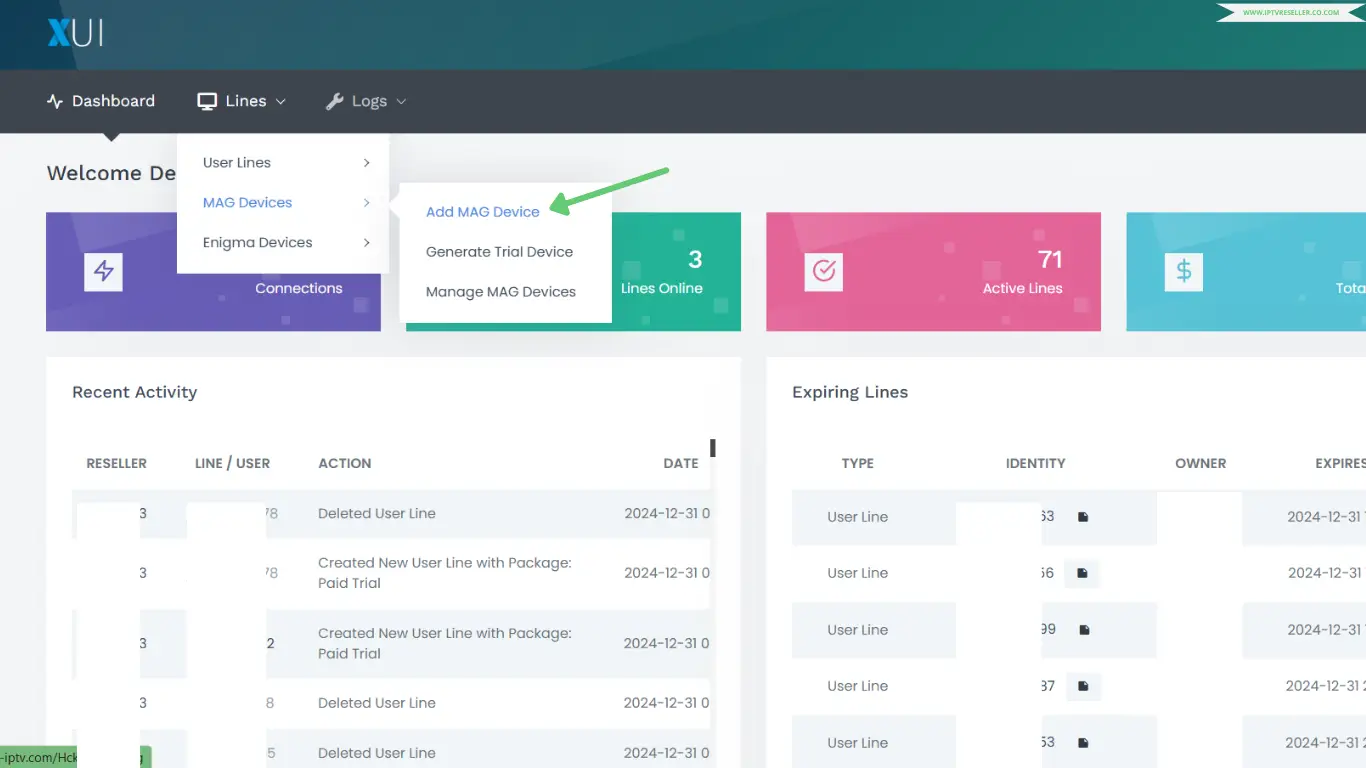The image size is (1366, 768).
Task: Go to the Dashboard page
Action: 102,101
